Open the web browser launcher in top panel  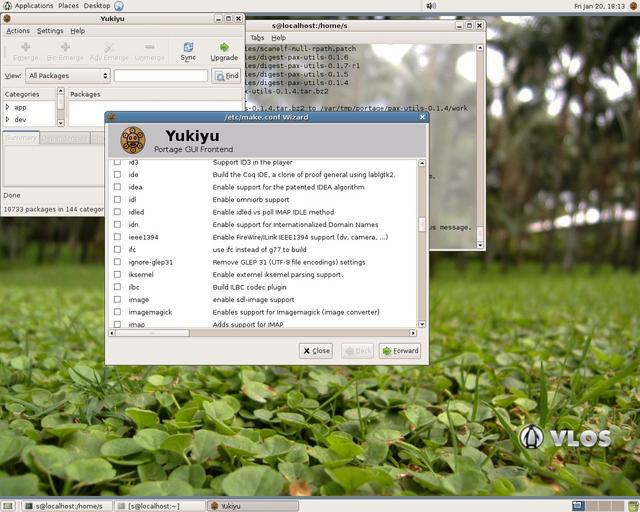click(x=119, y=6)
